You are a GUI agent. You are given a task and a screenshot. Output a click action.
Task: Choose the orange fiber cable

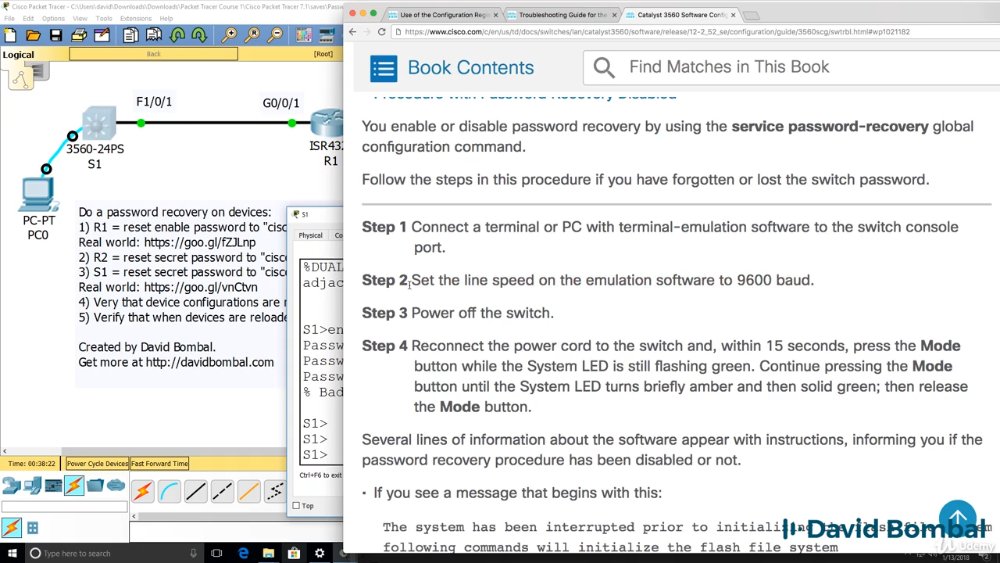[x=249, y=491]
